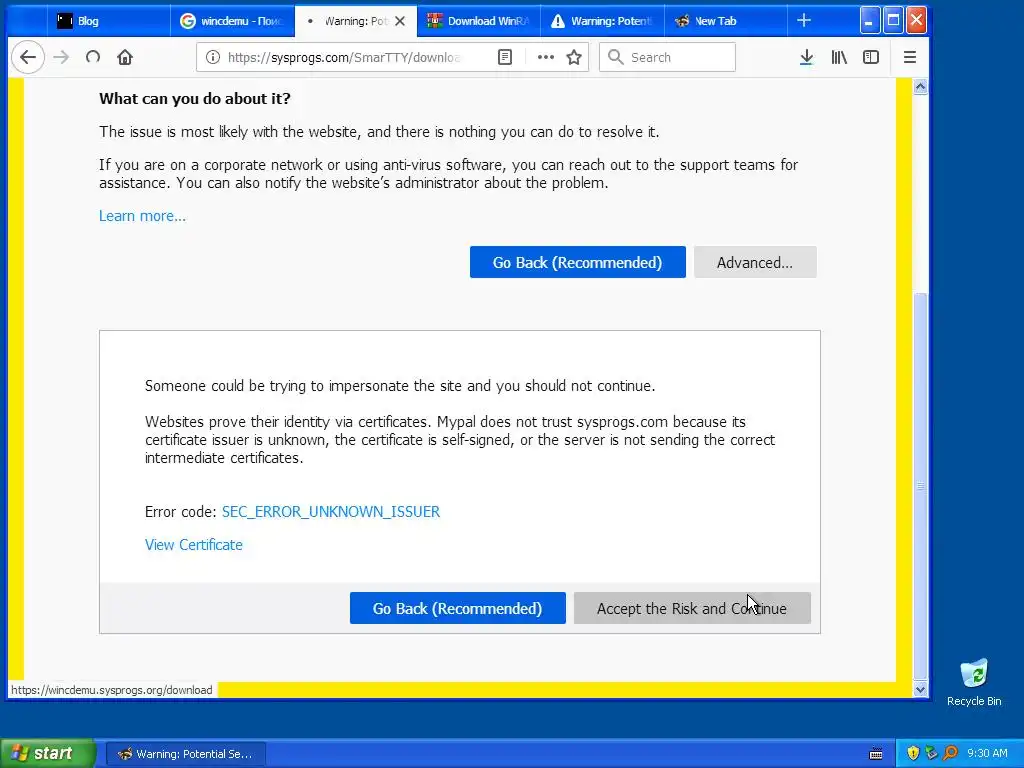Open the hamburger application menu
The height and width of the screenshot is (768, 1024).
(x=910, y=57)
